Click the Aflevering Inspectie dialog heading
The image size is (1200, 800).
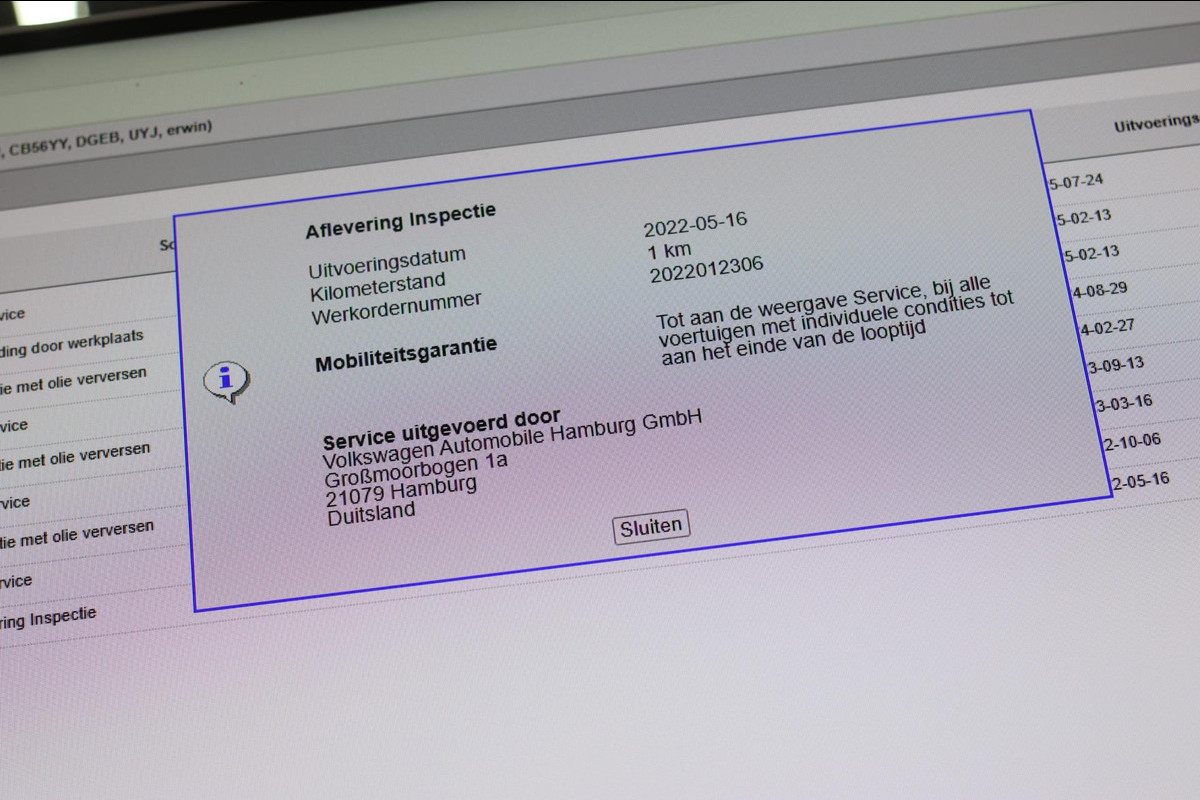click(x=400, y=221)
